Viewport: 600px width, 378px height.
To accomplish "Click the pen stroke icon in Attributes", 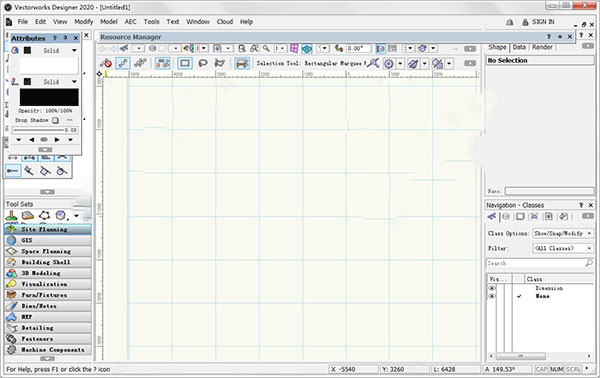I will [x=15, y=81].
